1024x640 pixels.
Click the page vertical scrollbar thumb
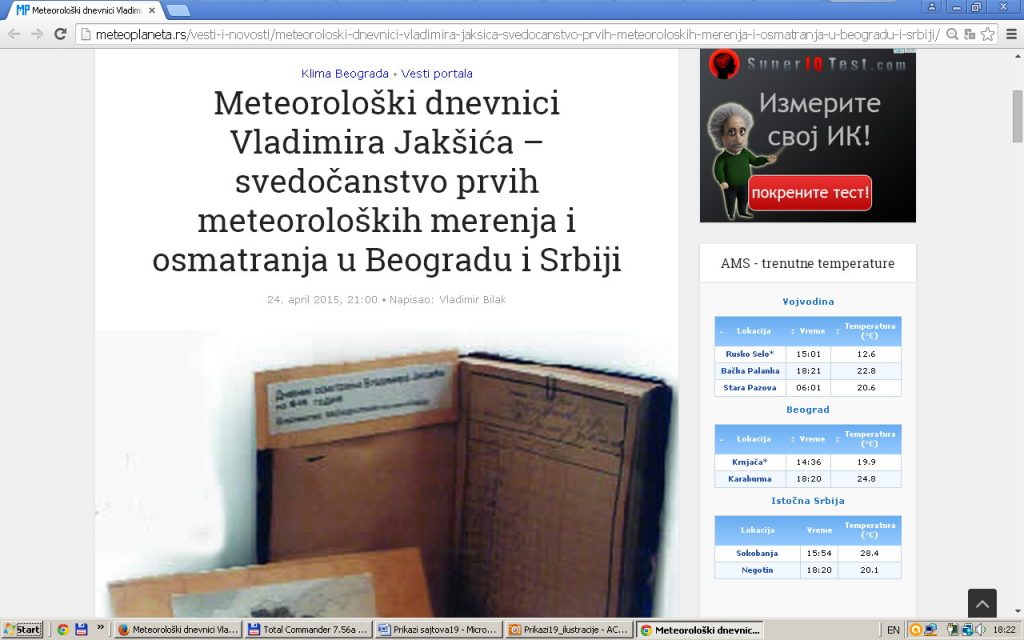1017,115
